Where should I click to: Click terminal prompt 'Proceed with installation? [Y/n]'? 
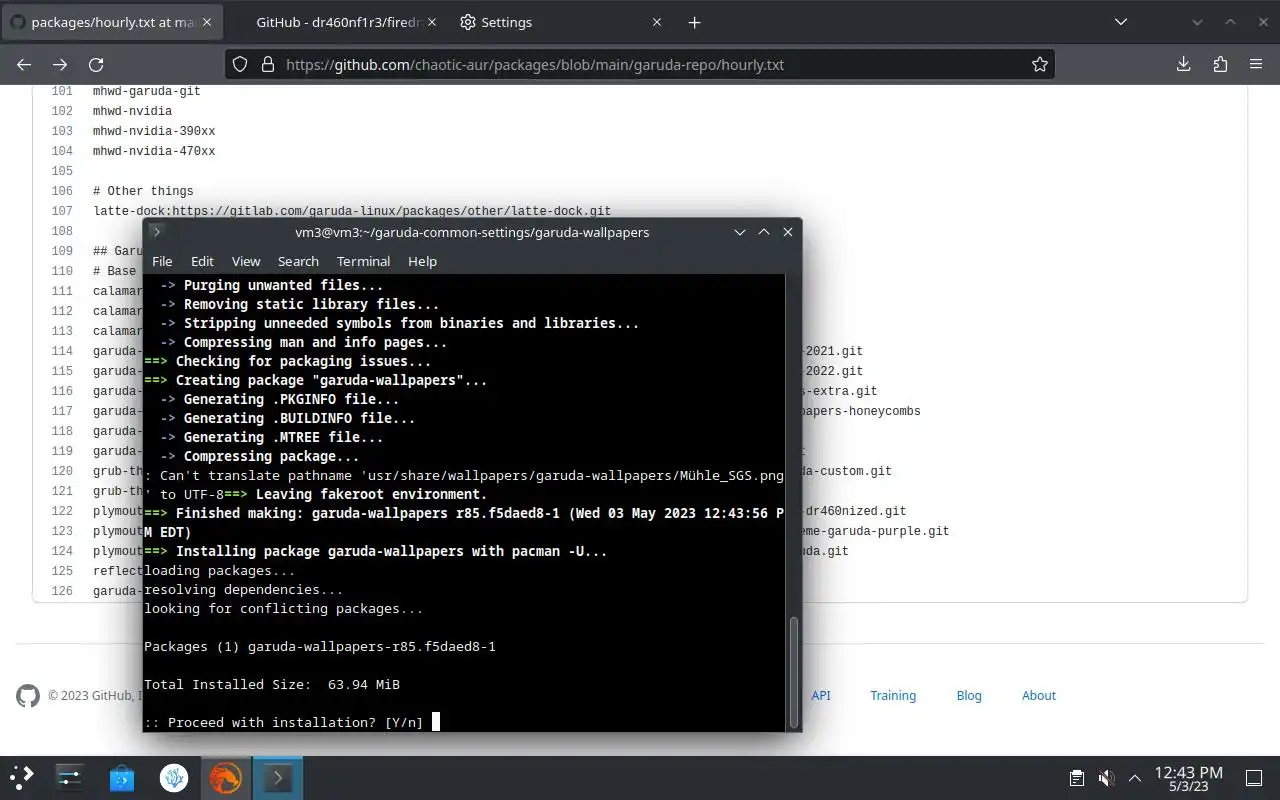tap(283, 722)
